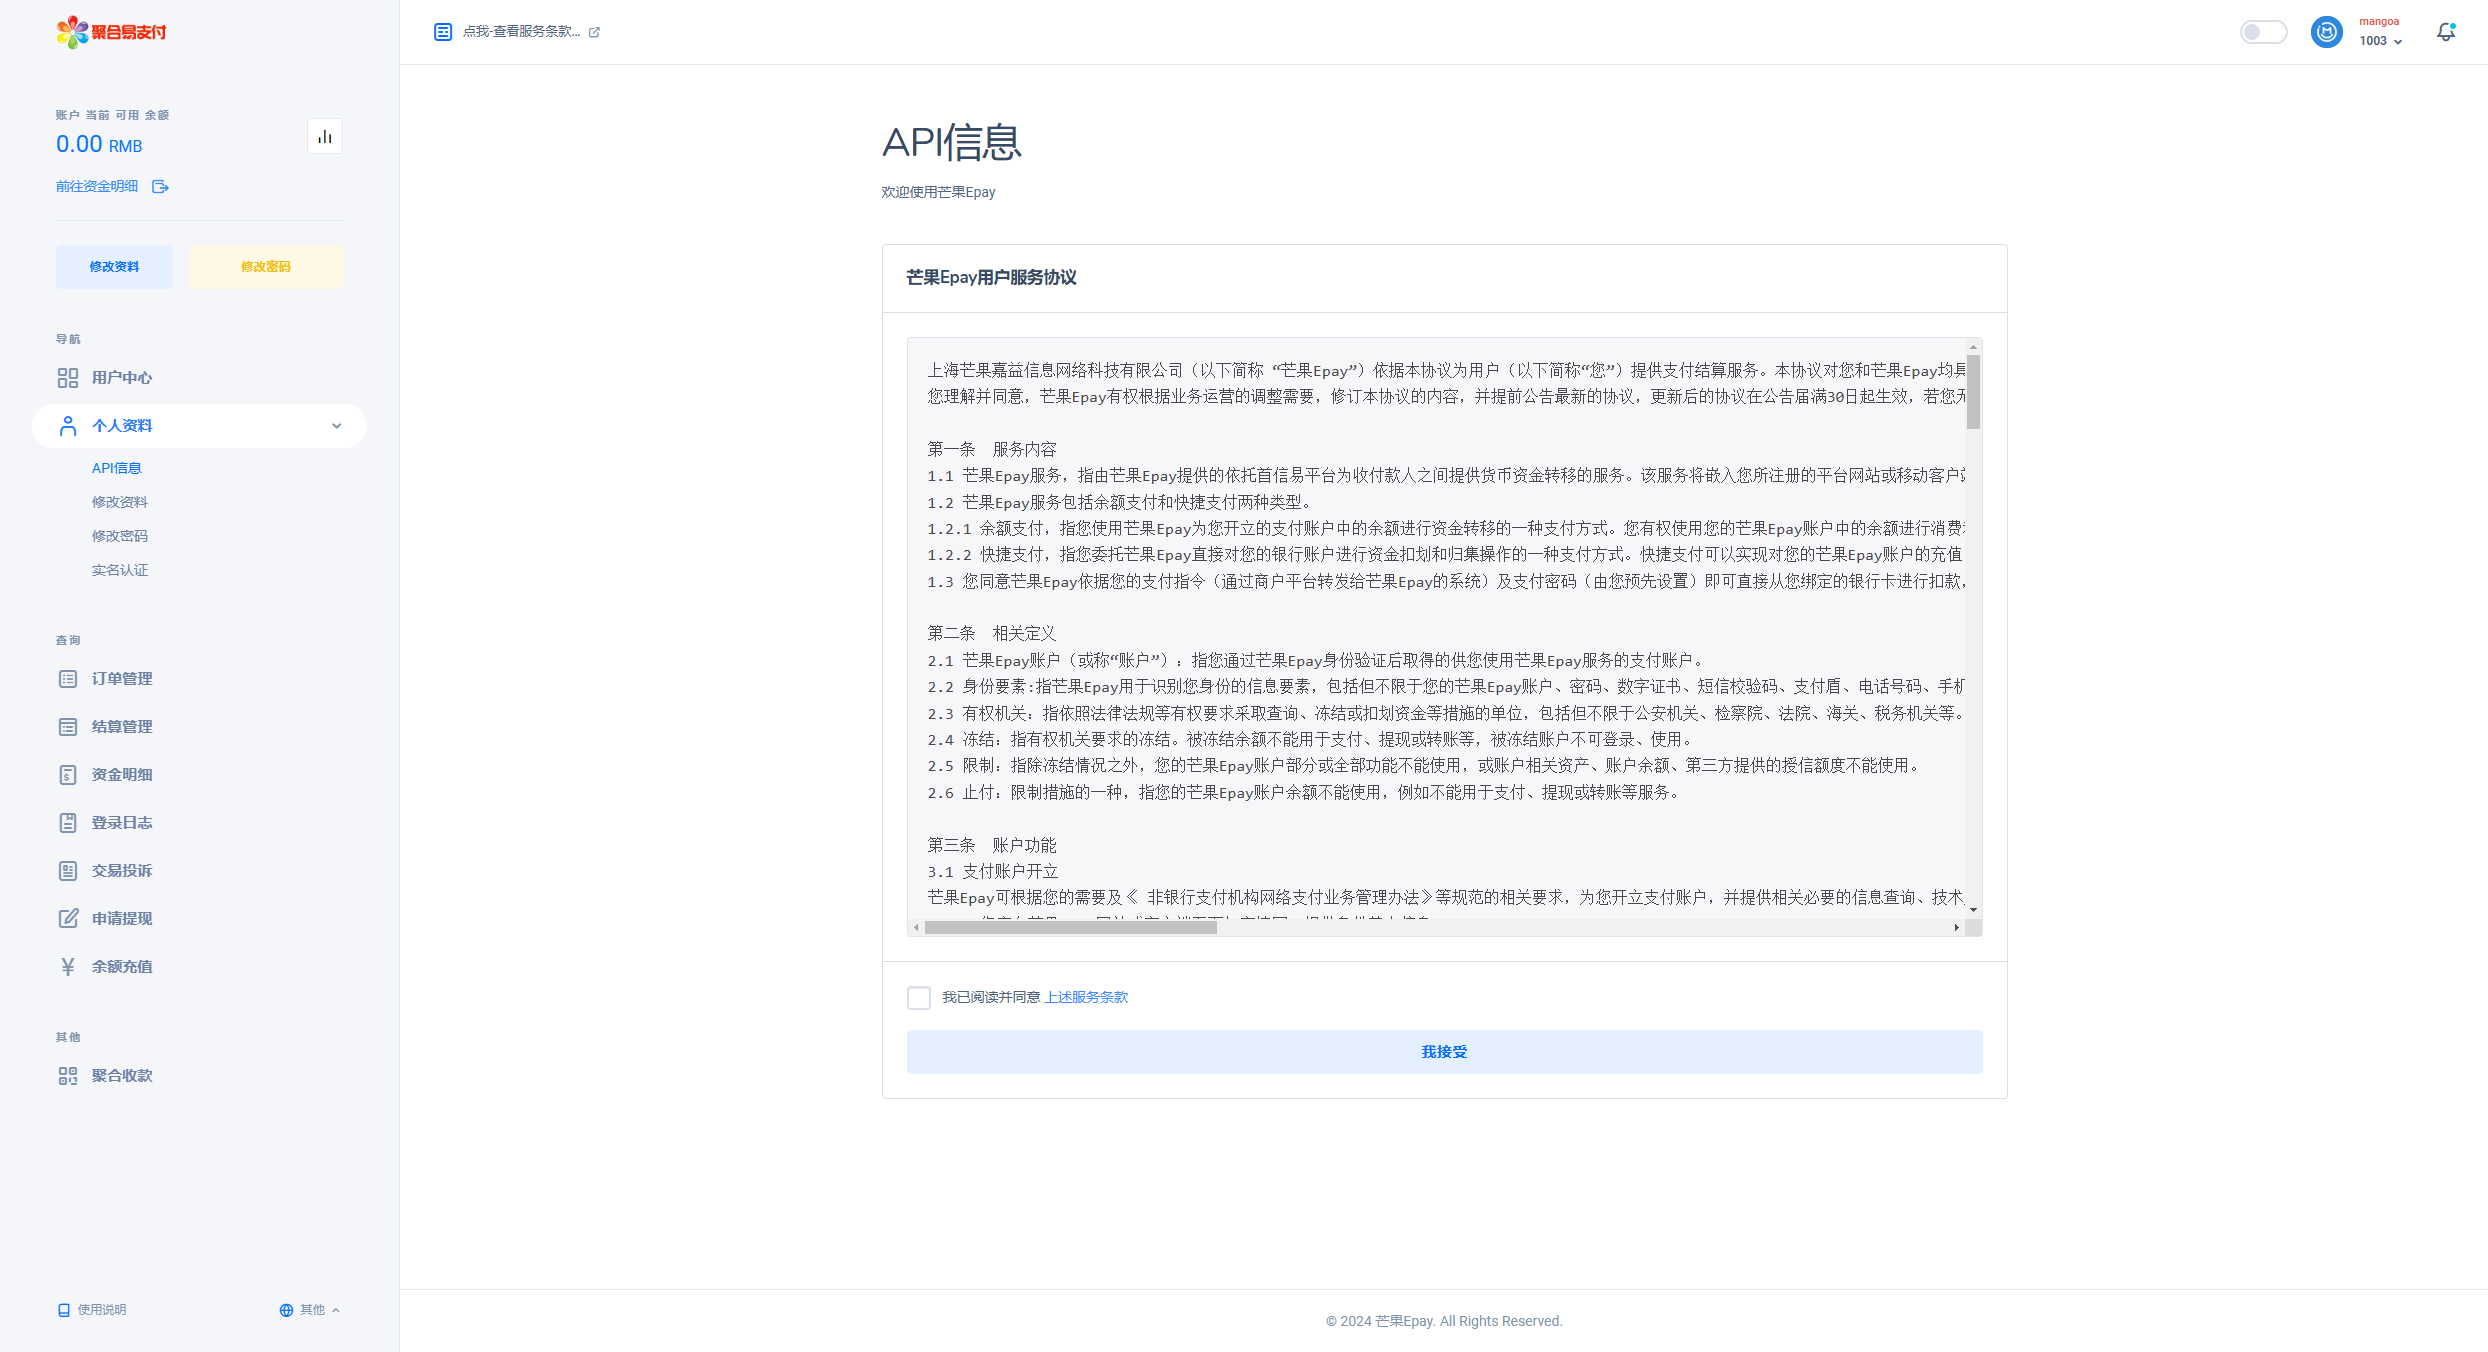Image resolution: width=2488 pixels, height=1352 pixels.
Task: Click the 订单管理 list icon
Action: (x=68, y=679)
